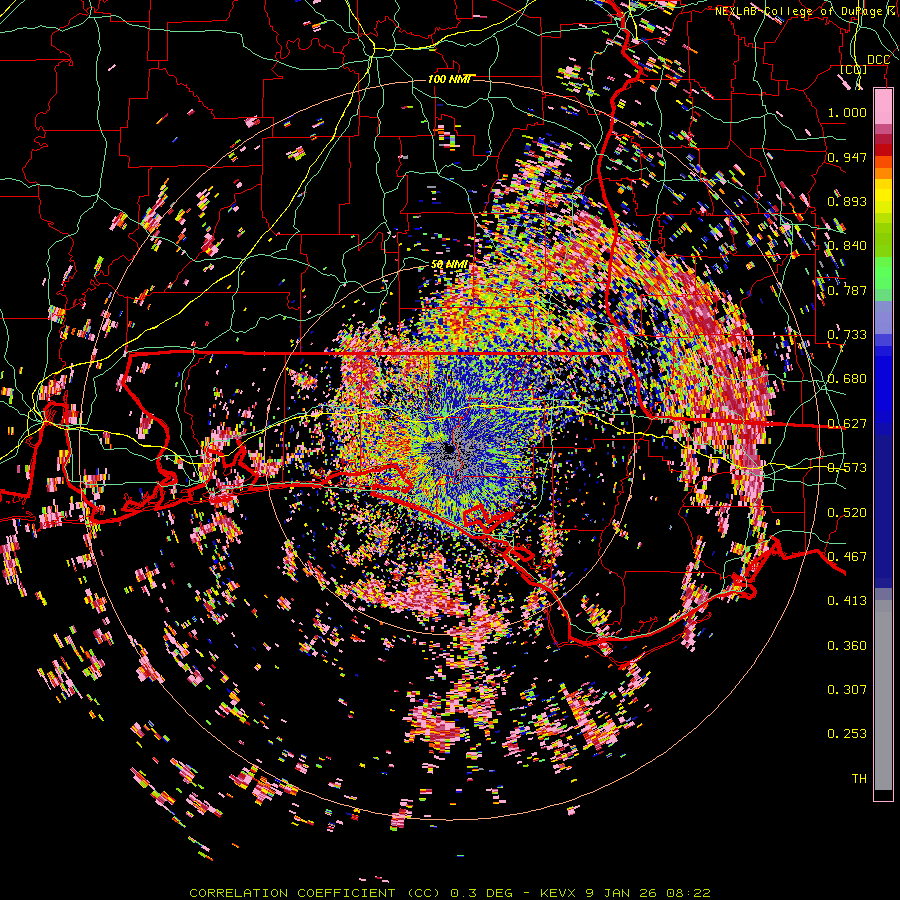Click the [CC] legend header
The image size is (900, 900).
[853, 69]
